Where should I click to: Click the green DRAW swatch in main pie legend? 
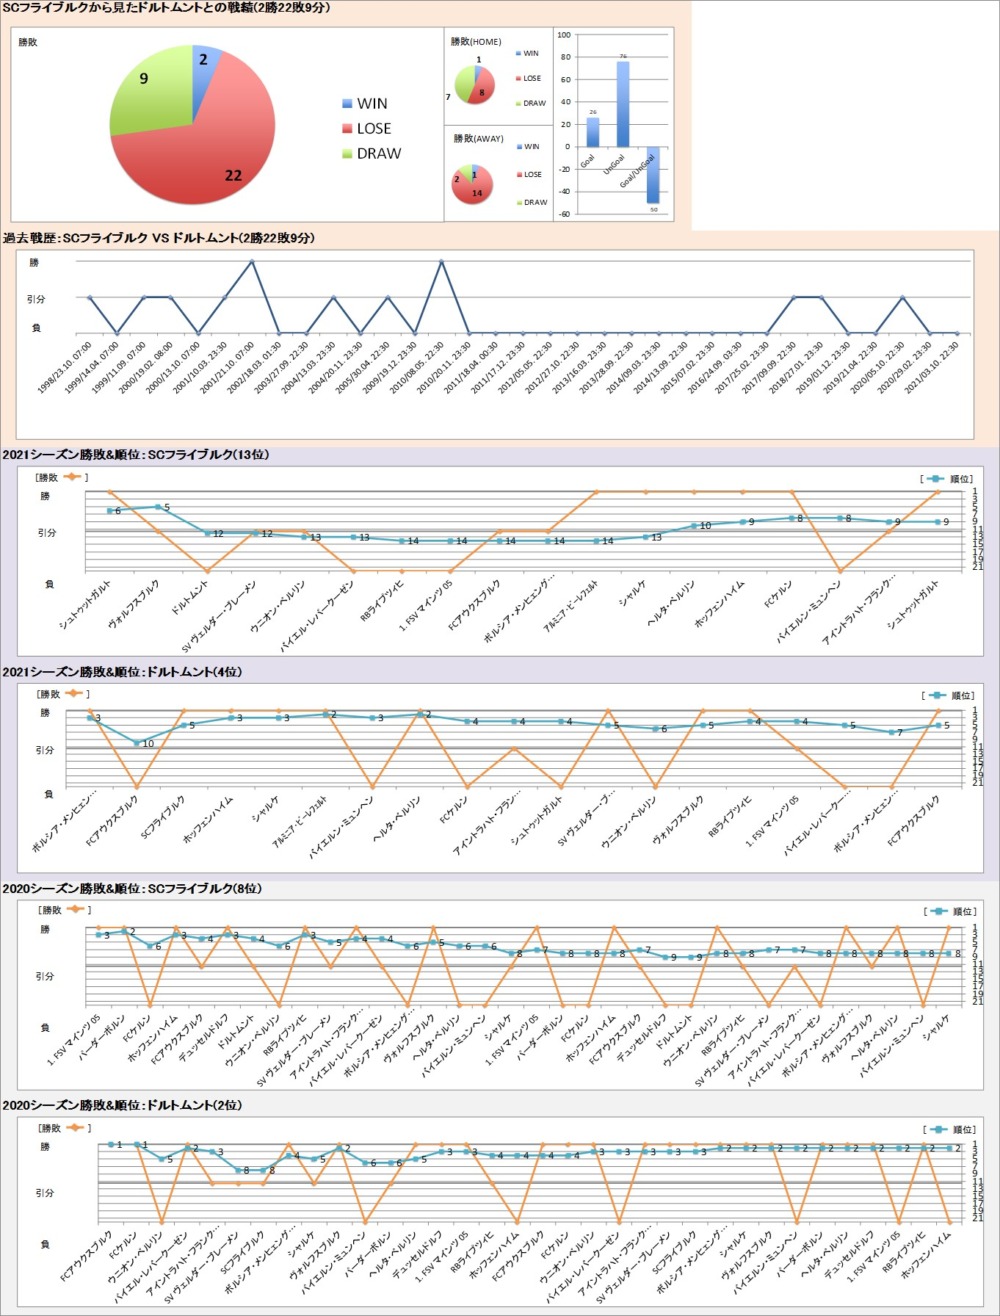348,153
